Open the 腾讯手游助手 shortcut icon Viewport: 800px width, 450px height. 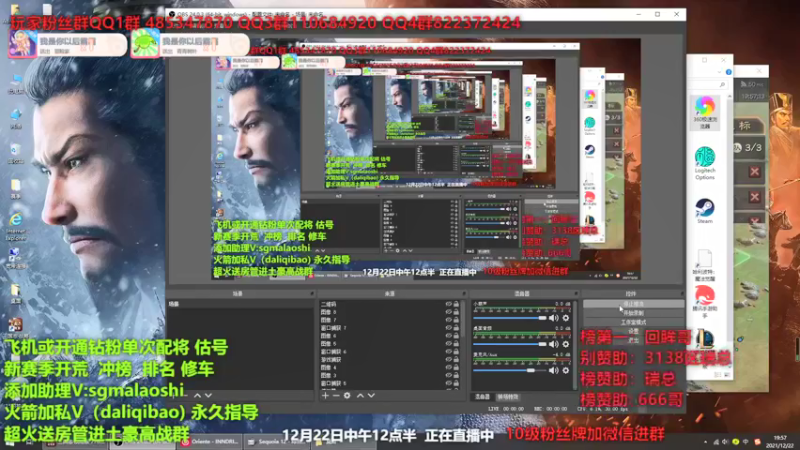pyautogui.click(x=705, y=302)
